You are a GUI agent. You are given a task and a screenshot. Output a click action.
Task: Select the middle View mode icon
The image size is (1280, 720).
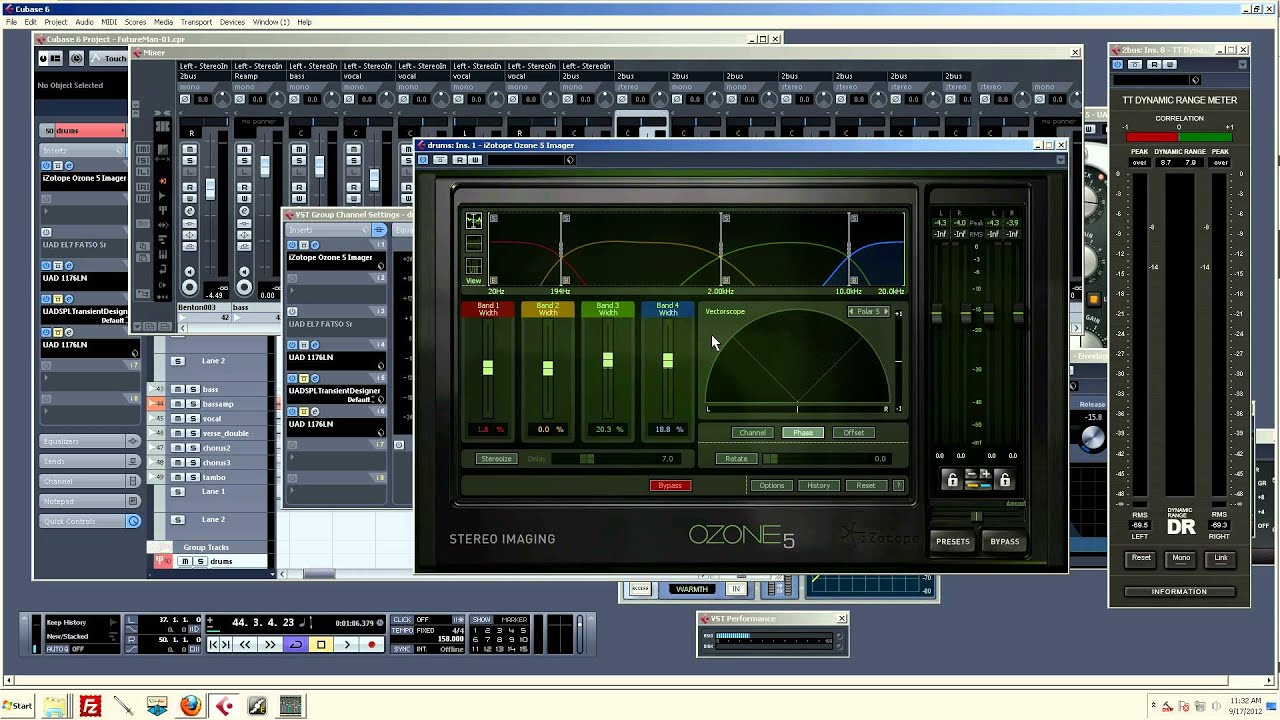(474, 244)
